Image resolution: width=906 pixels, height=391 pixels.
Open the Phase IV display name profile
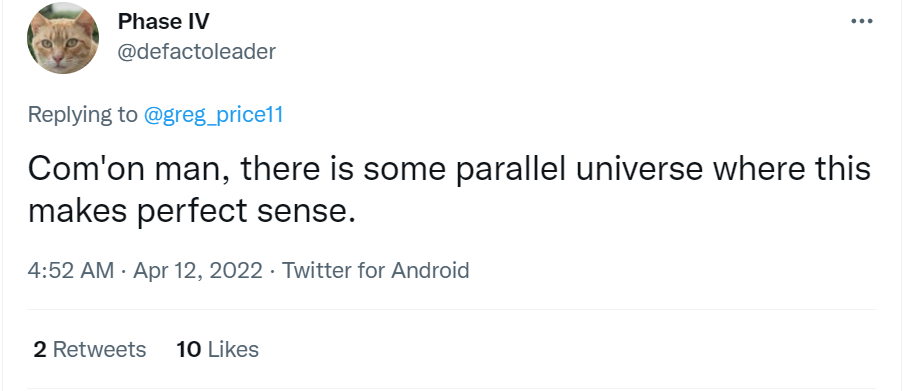(x=164, y=22)
